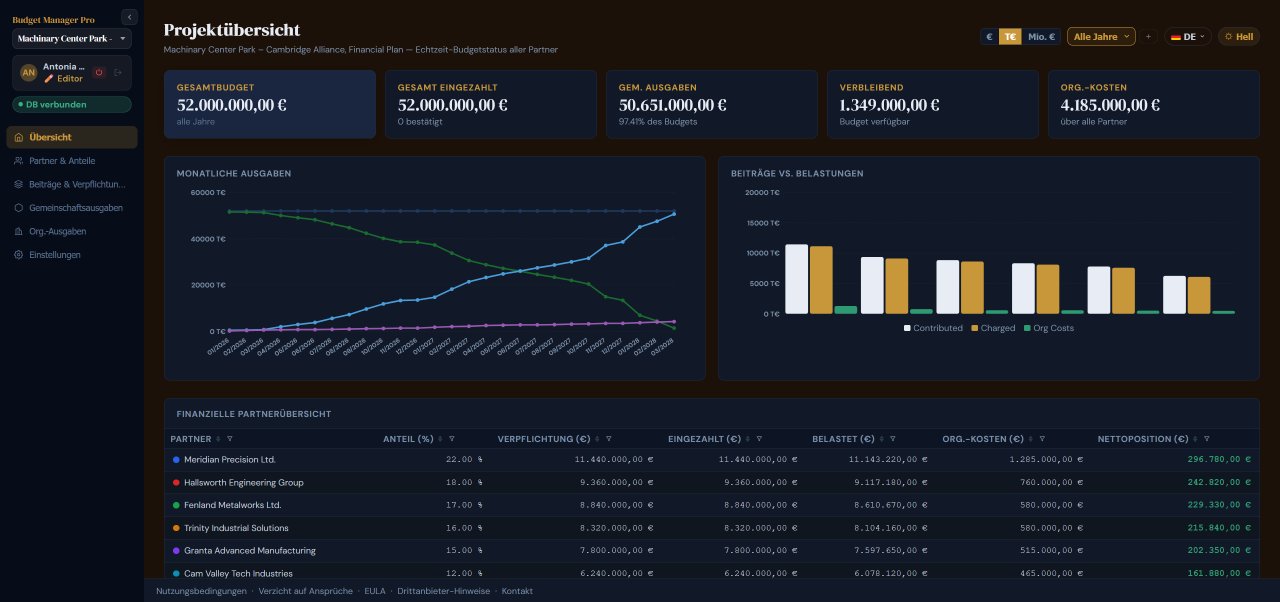Click the blue dot beside Meridian Precision Ltd.

point(176,460)
